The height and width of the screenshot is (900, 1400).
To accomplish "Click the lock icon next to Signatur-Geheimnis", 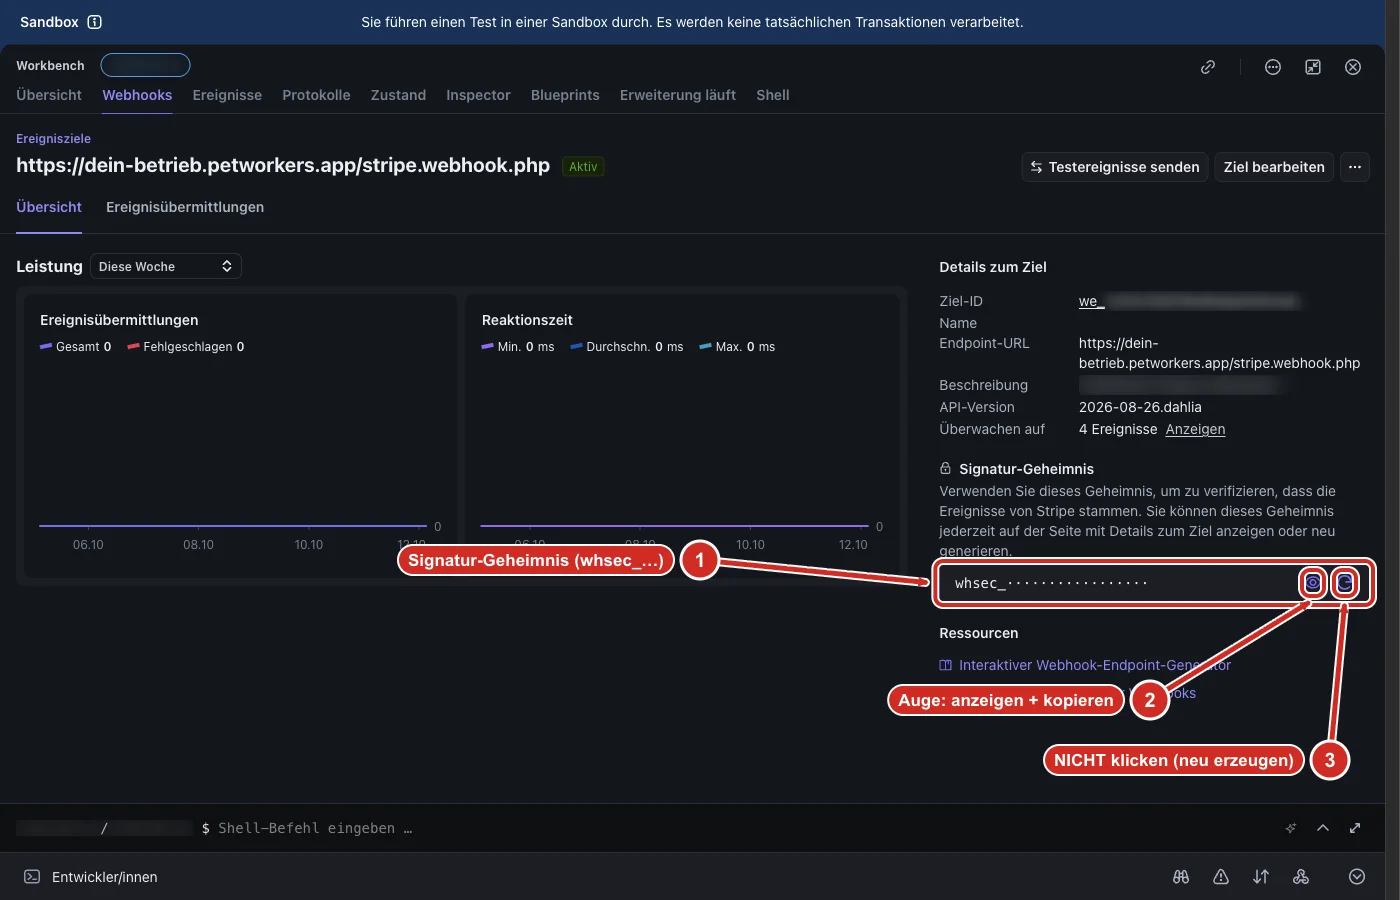I will point(945,469).
